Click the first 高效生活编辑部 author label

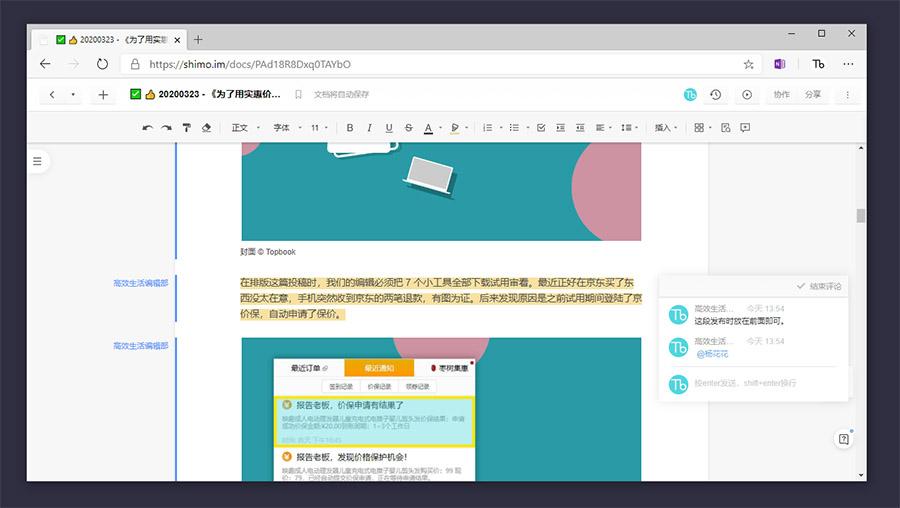141,283
